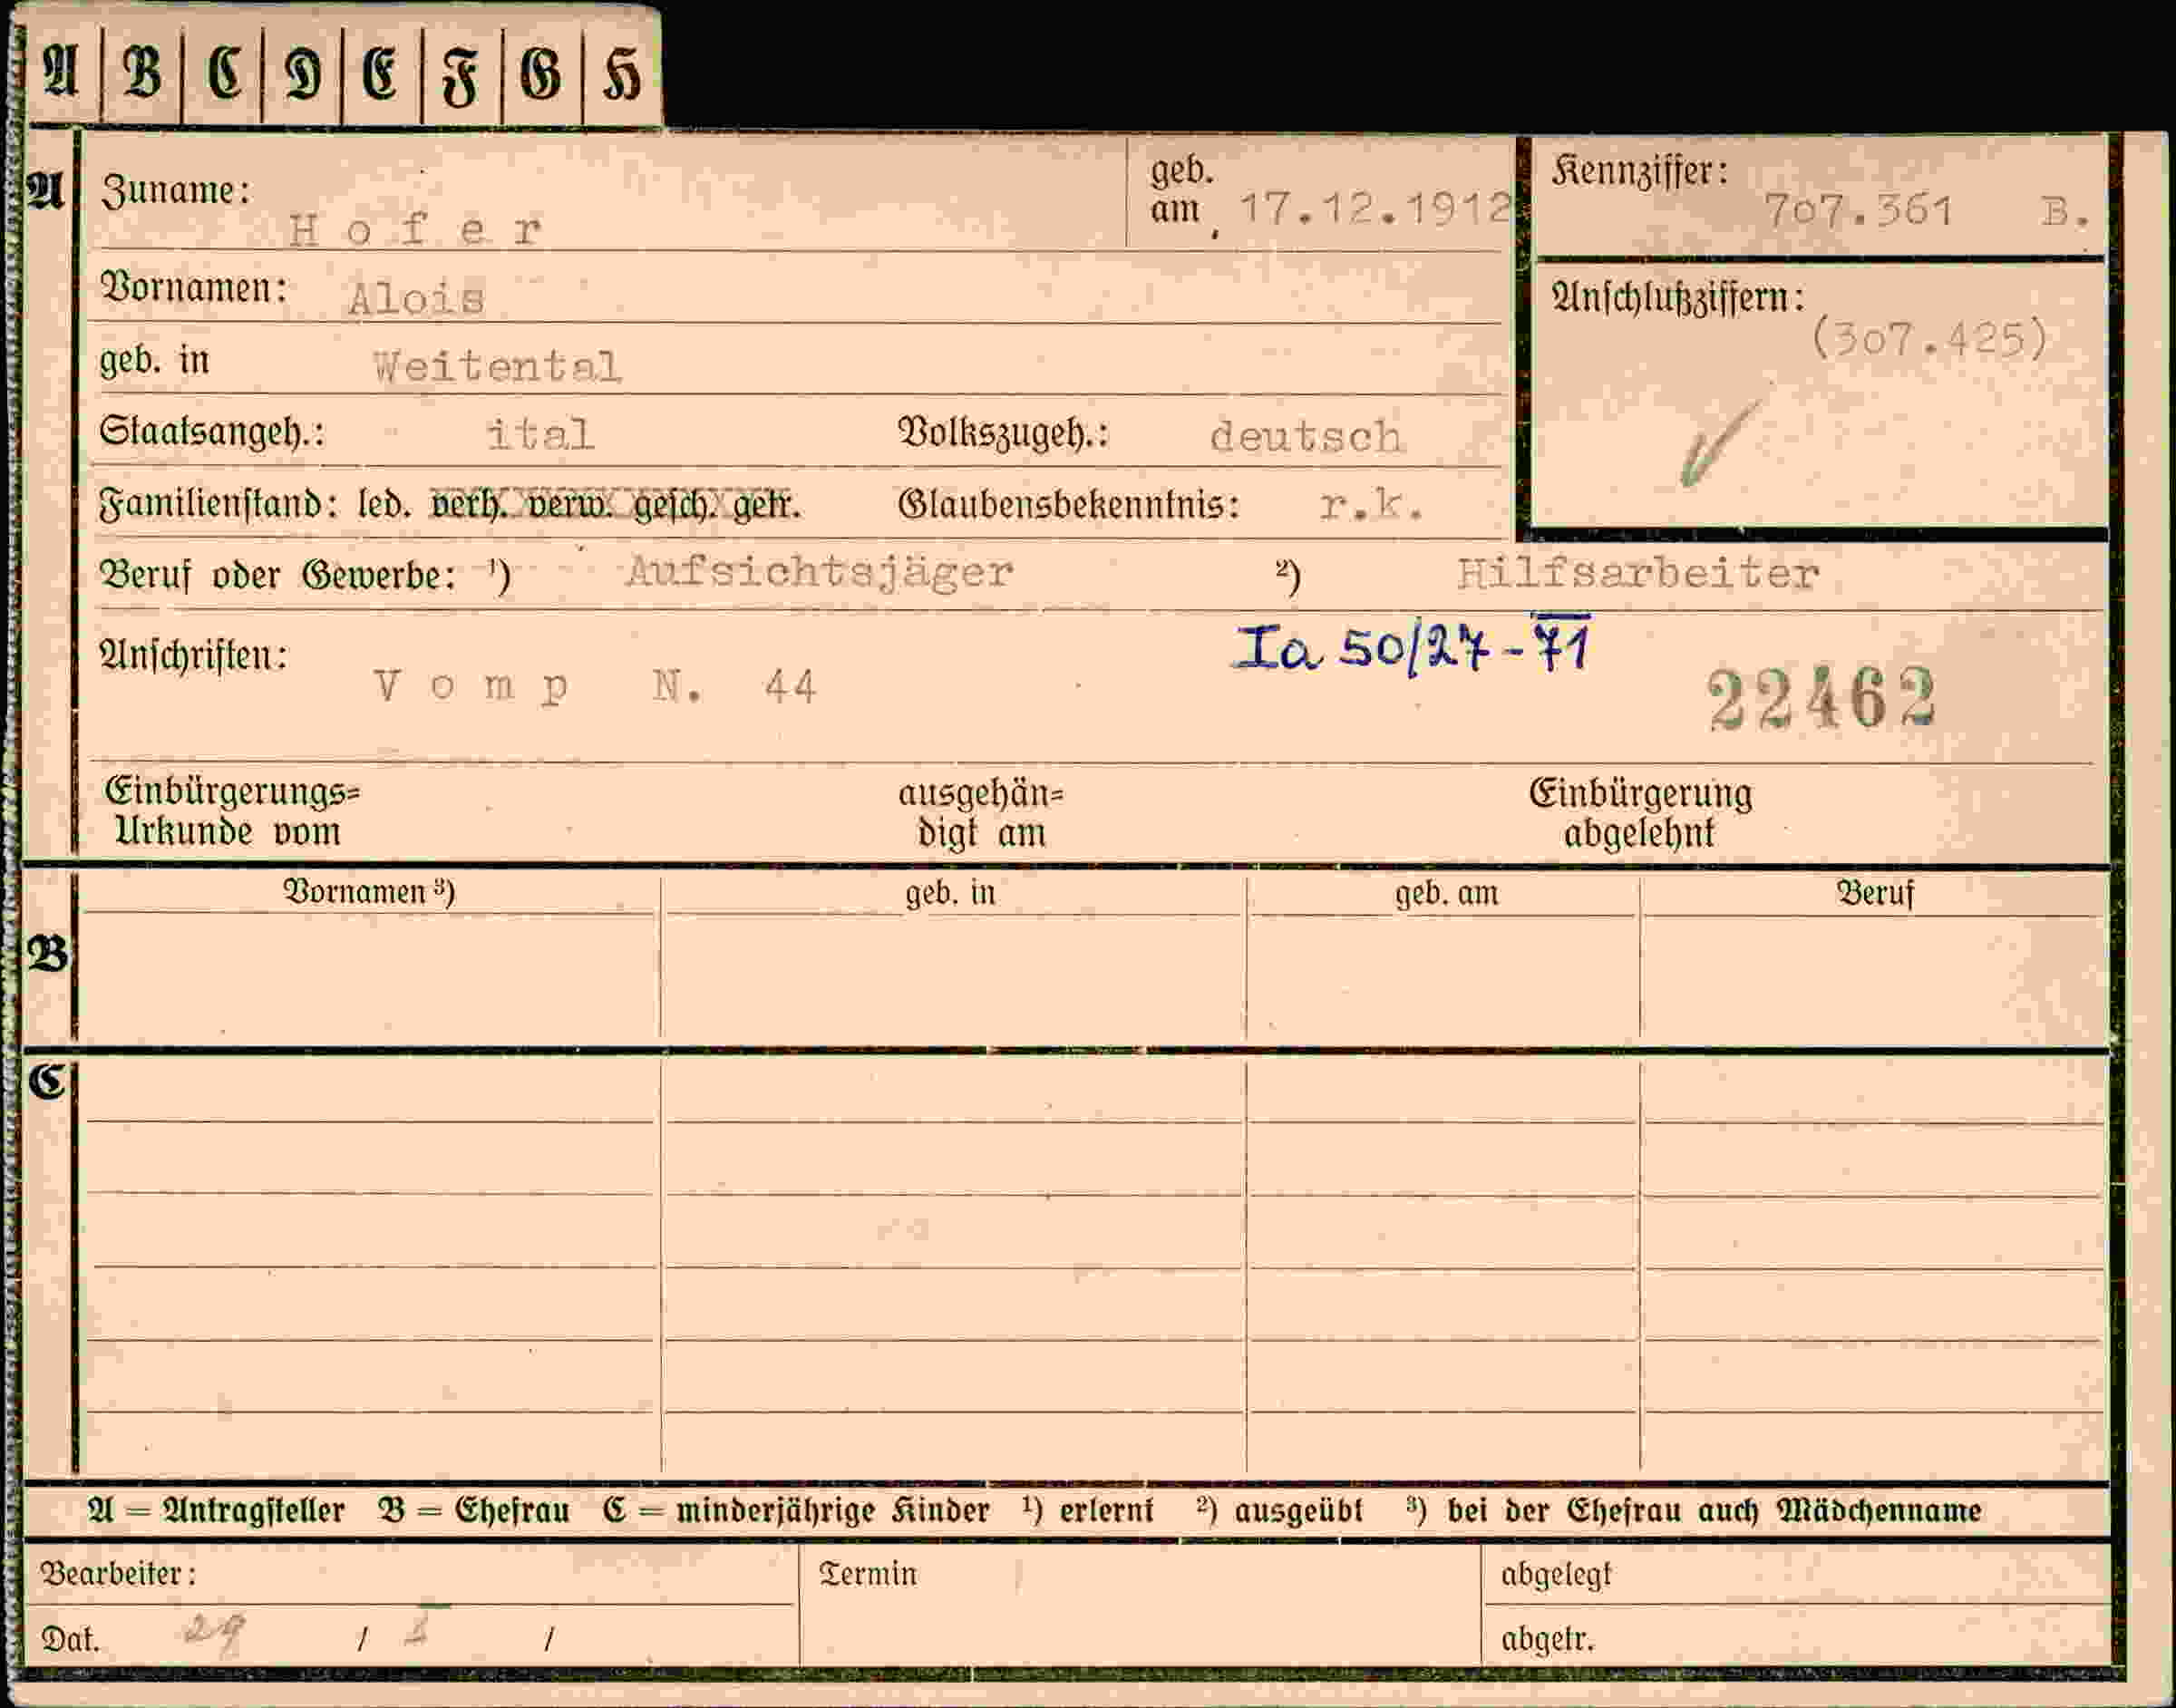Click the 'Kennziffer:' label
This screenshot has height=1708, width=2176.
(1639, 171)
